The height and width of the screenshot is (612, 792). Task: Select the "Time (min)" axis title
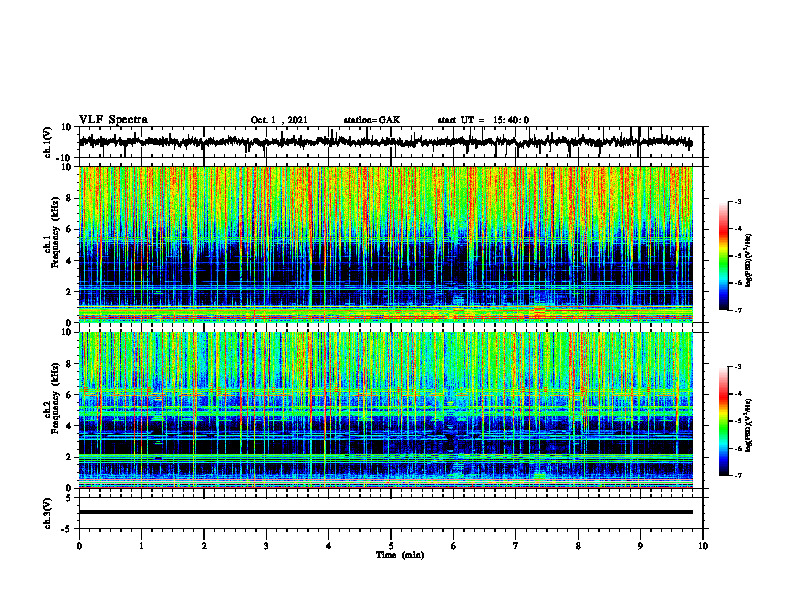tap(400, 555)
